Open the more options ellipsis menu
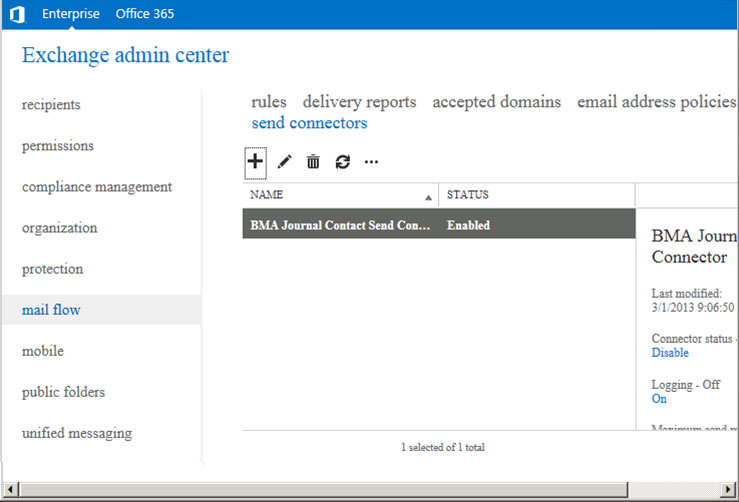Screen dimensions: 739x502 (371, 162)
